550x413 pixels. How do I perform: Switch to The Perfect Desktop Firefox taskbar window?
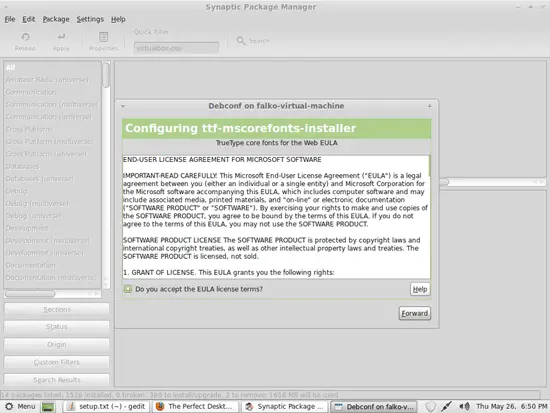pos(195,407)
